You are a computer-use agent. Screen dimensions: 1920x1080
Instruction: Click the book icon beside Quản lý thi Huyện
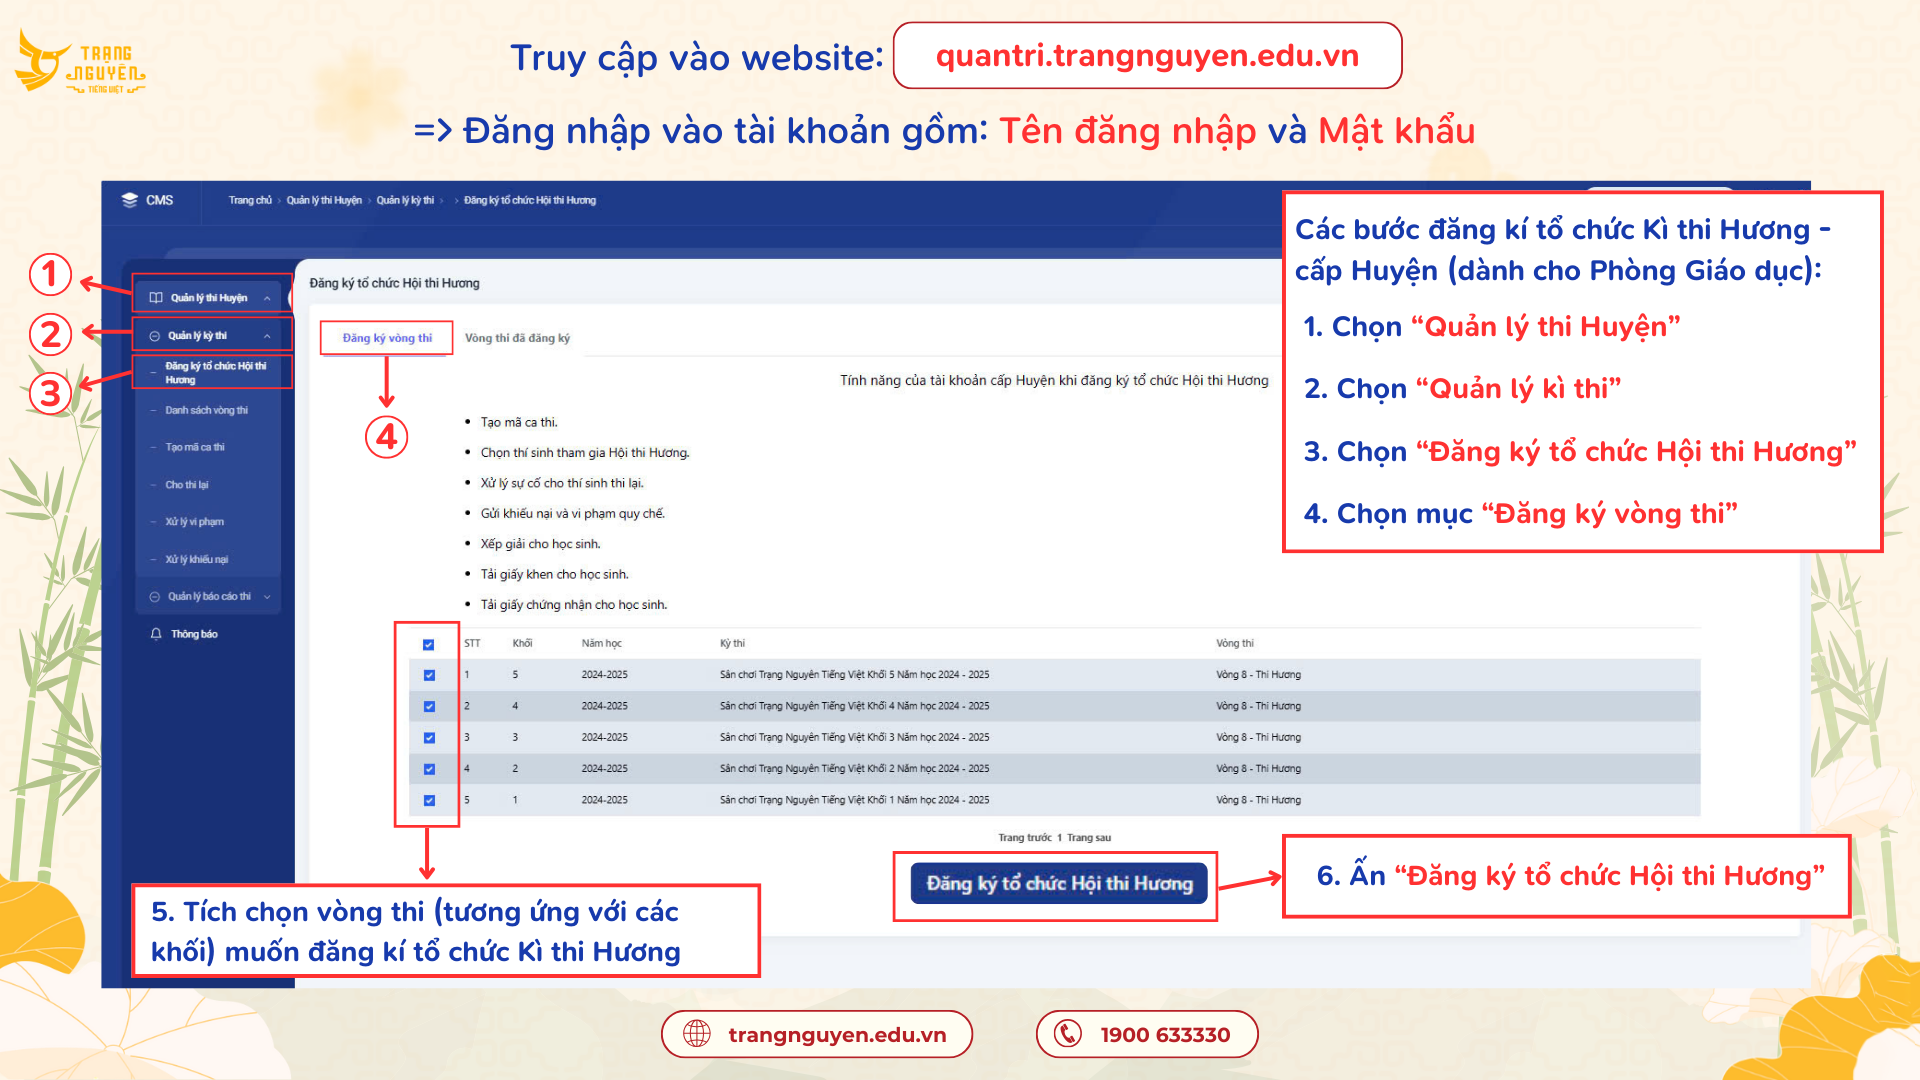coord(156,298)
